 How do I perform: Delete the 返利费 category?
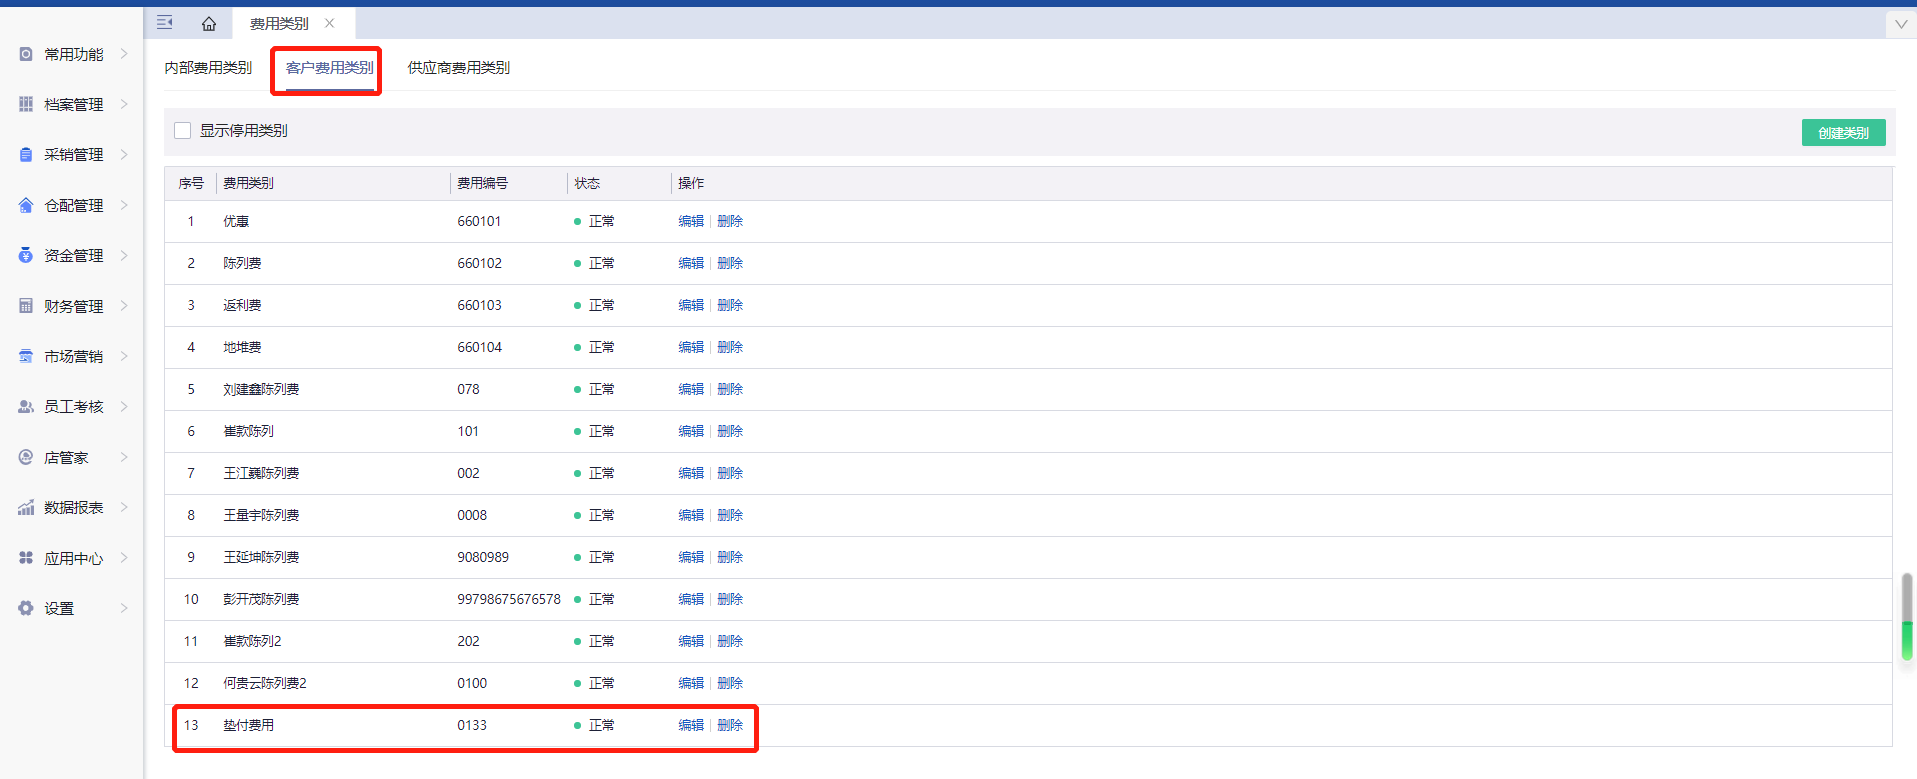730,305
